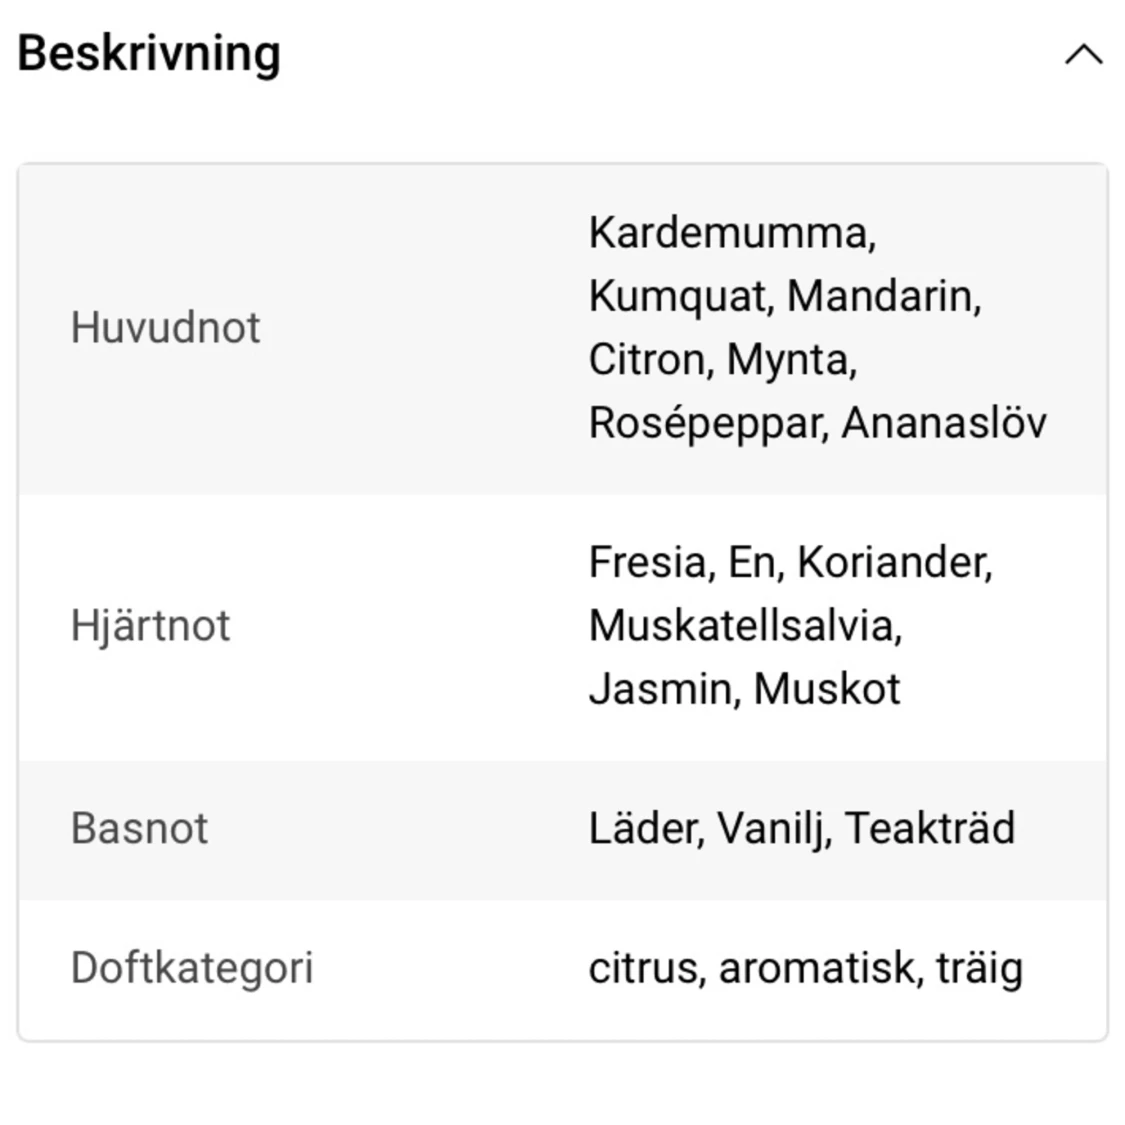Click the Muskot note text

(827, 689)
